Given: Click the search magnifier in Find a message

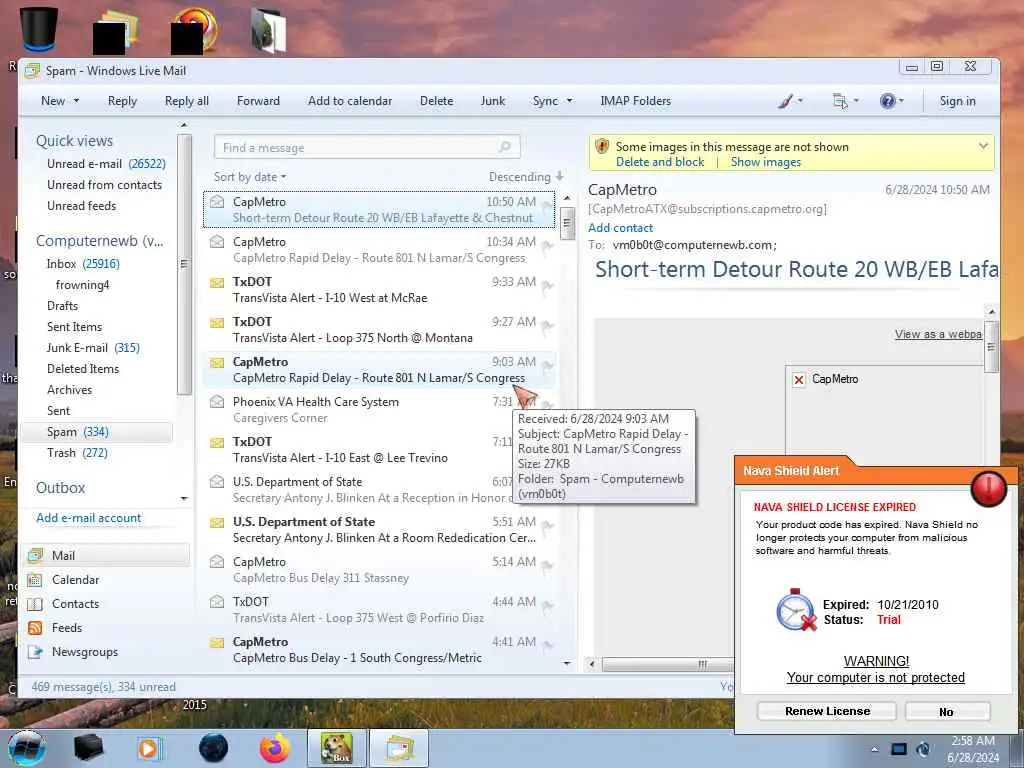Looking at the screenshot, I should [505, 147].
